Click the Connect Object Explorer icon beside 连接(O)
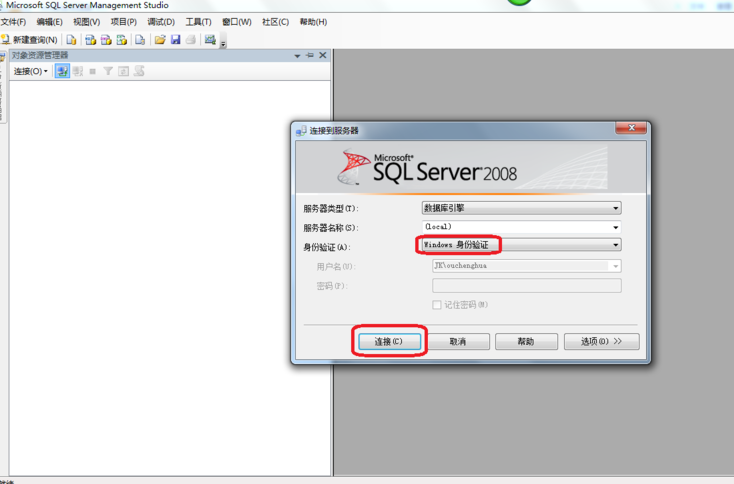Viewport: 734px width, 484px height. pyautogui.click(x=62, y=71)
